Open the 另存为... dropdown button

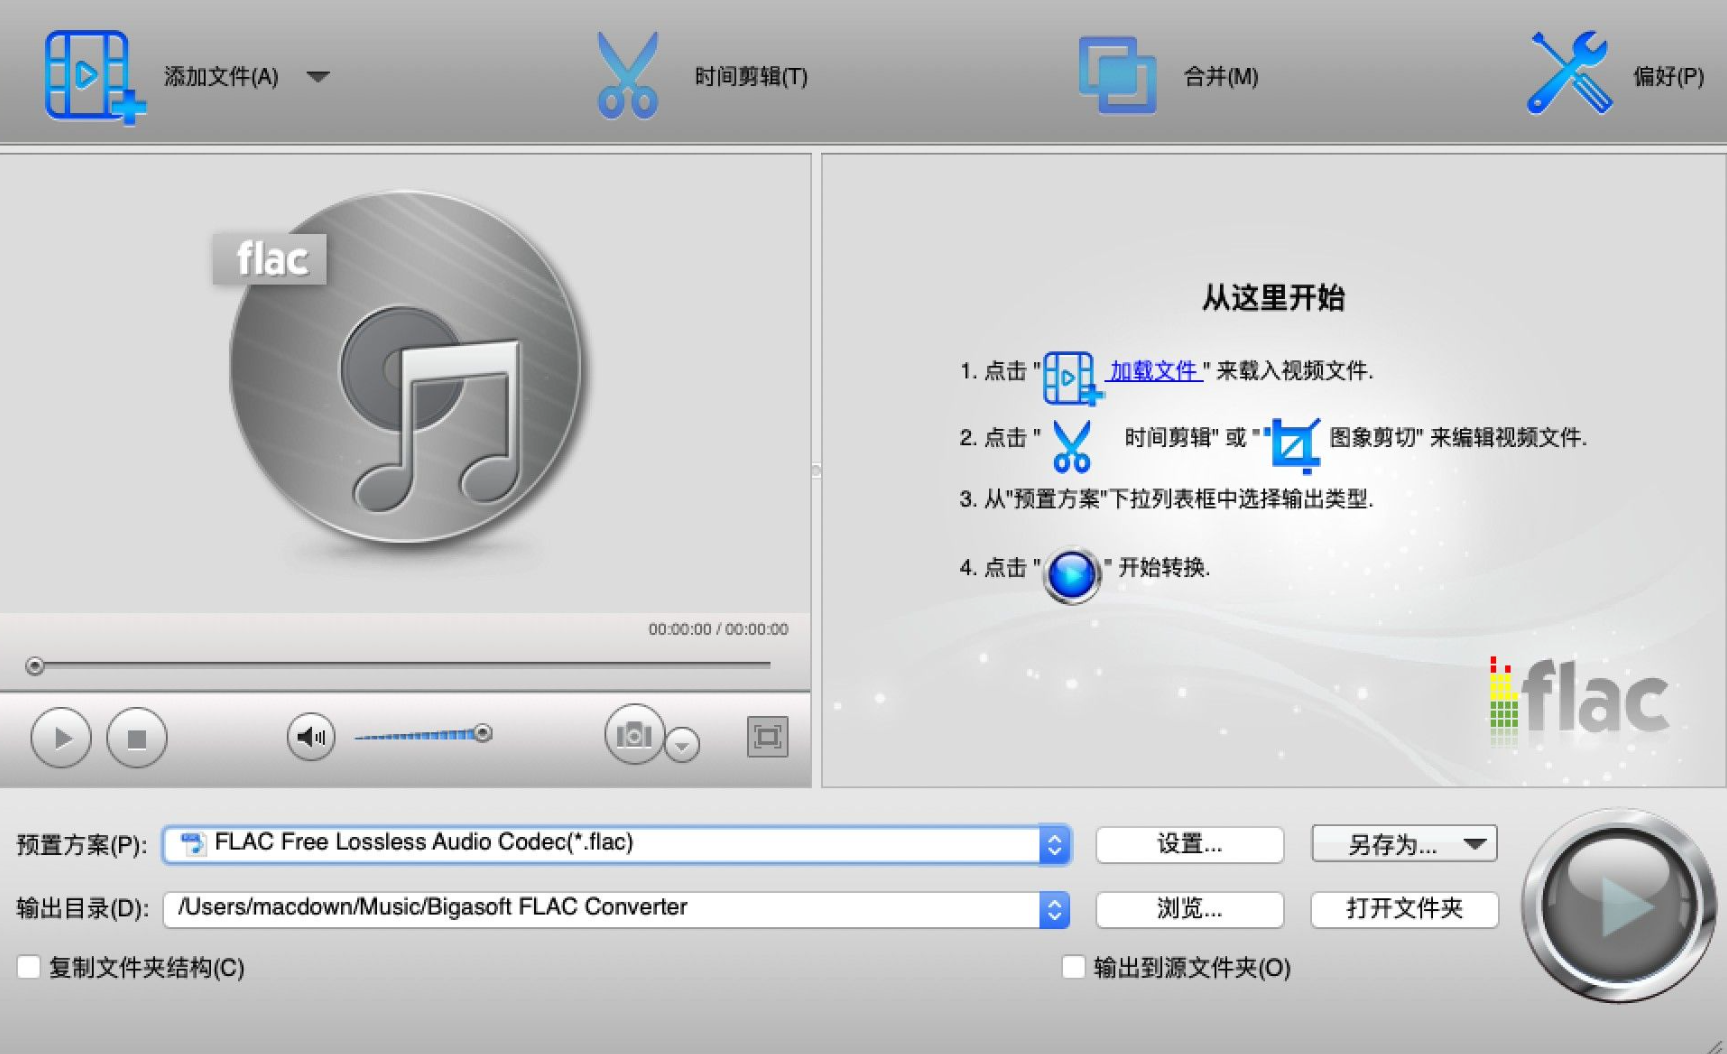pyautogui.click(x=1404, y=844)
